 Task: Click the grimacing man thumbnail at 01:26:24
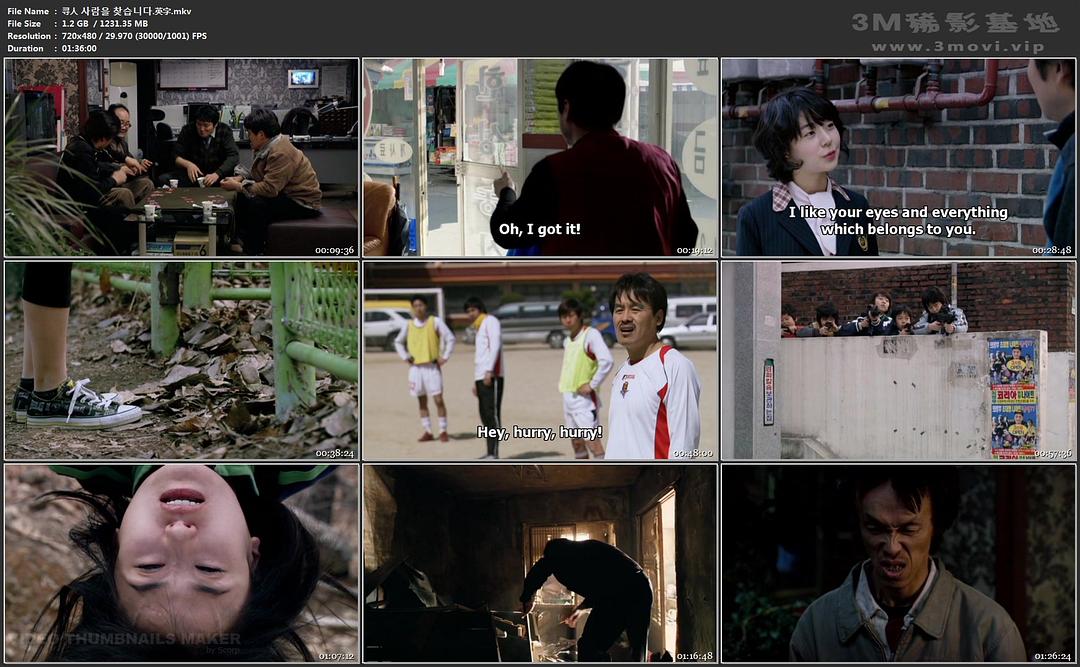pyautogui.click(x=898, y=562)
